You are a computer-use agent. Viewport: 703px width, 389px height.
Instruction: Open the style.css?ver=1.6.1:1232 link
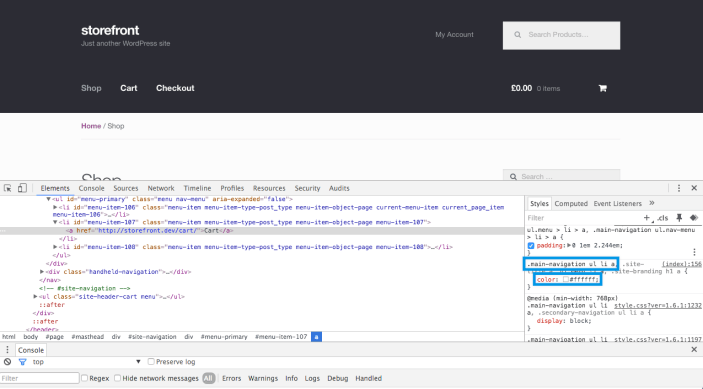[x=658, y=306]
